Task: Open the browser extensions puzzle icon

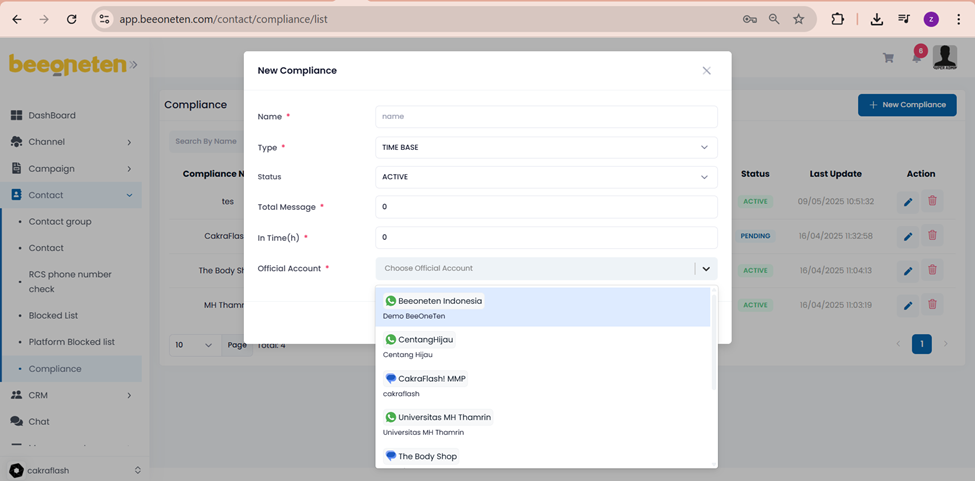Action: tap(837, 19)
